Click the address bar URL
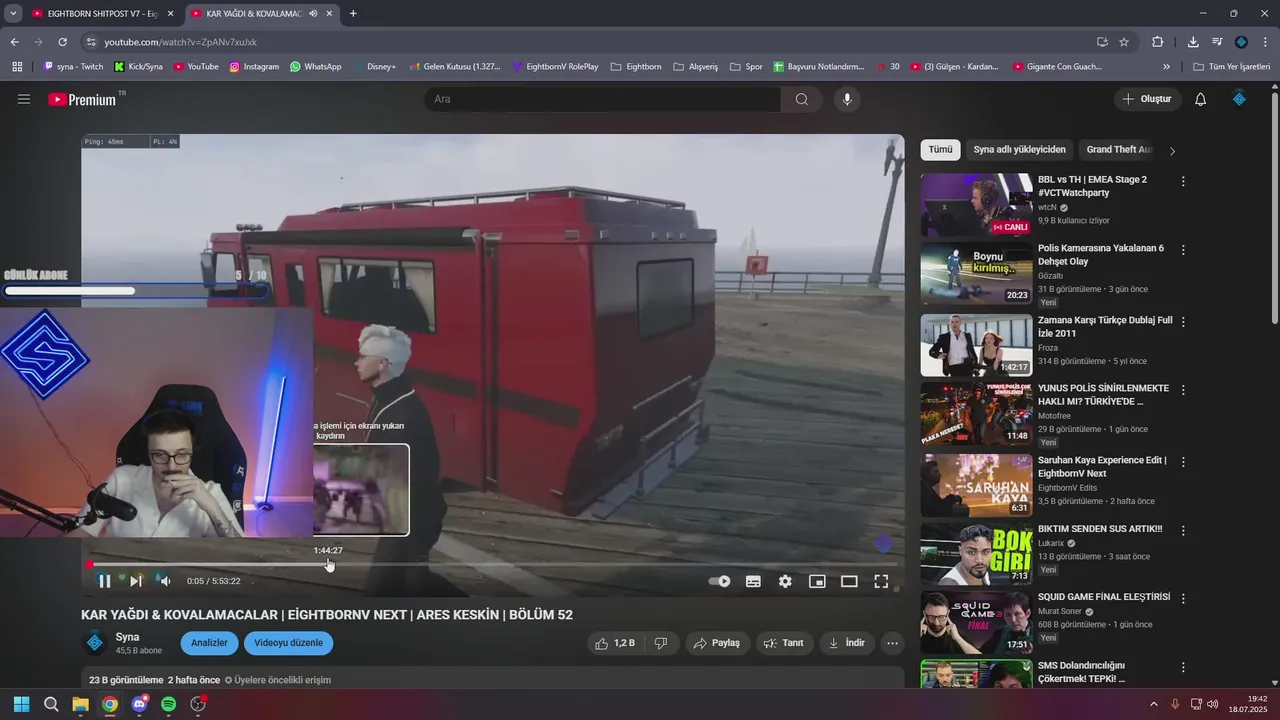This screenshot has width=1280, height=720. [181, 42]
